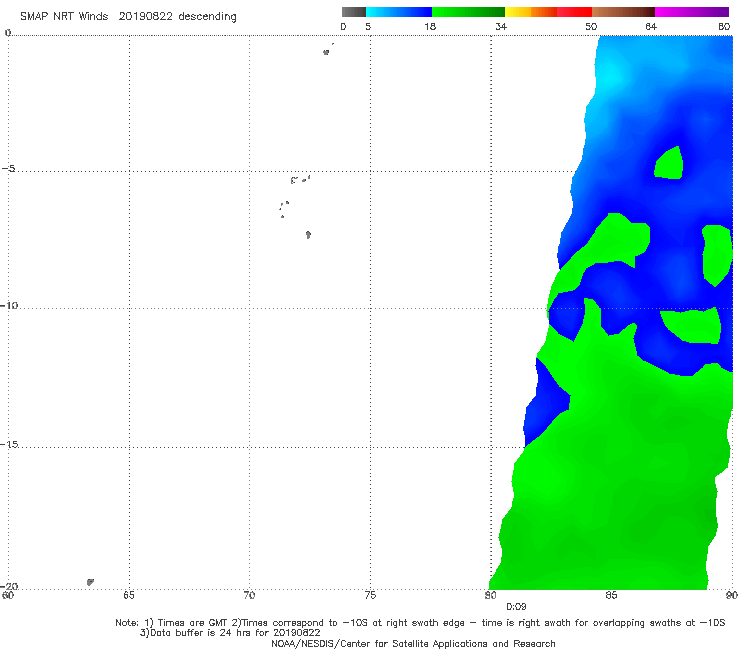
Task: Click the latitude label "-5"
Action: click(x=8, y=169)
